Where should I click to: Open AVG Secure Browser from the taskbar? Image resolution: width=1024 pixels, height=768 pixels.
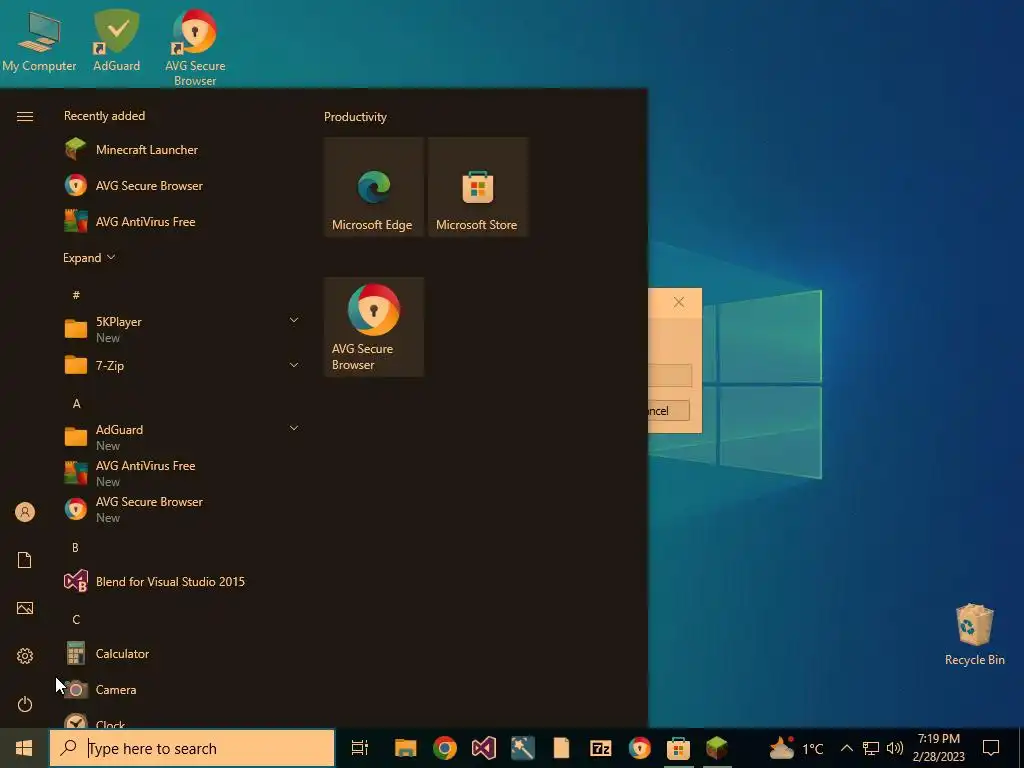coord(639,748)
